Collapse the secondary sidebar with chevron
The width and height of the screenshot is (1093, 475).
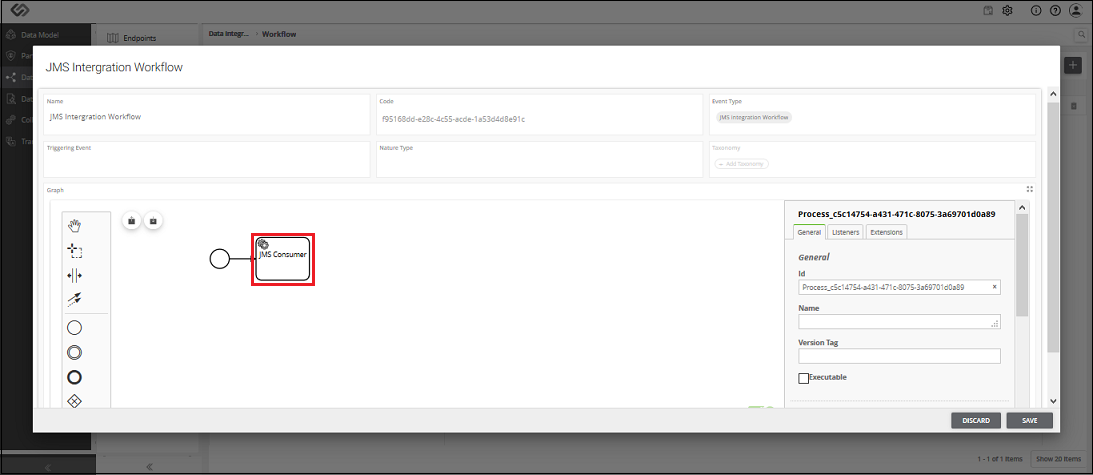[x=148, y=467]
